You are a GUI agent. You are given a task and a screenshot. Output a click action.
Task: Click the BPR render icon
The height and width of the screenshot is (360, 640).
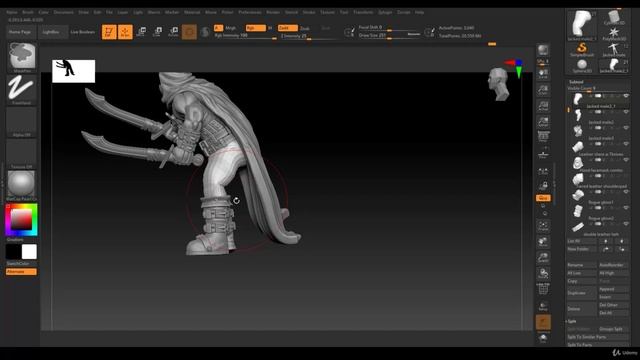543,50
